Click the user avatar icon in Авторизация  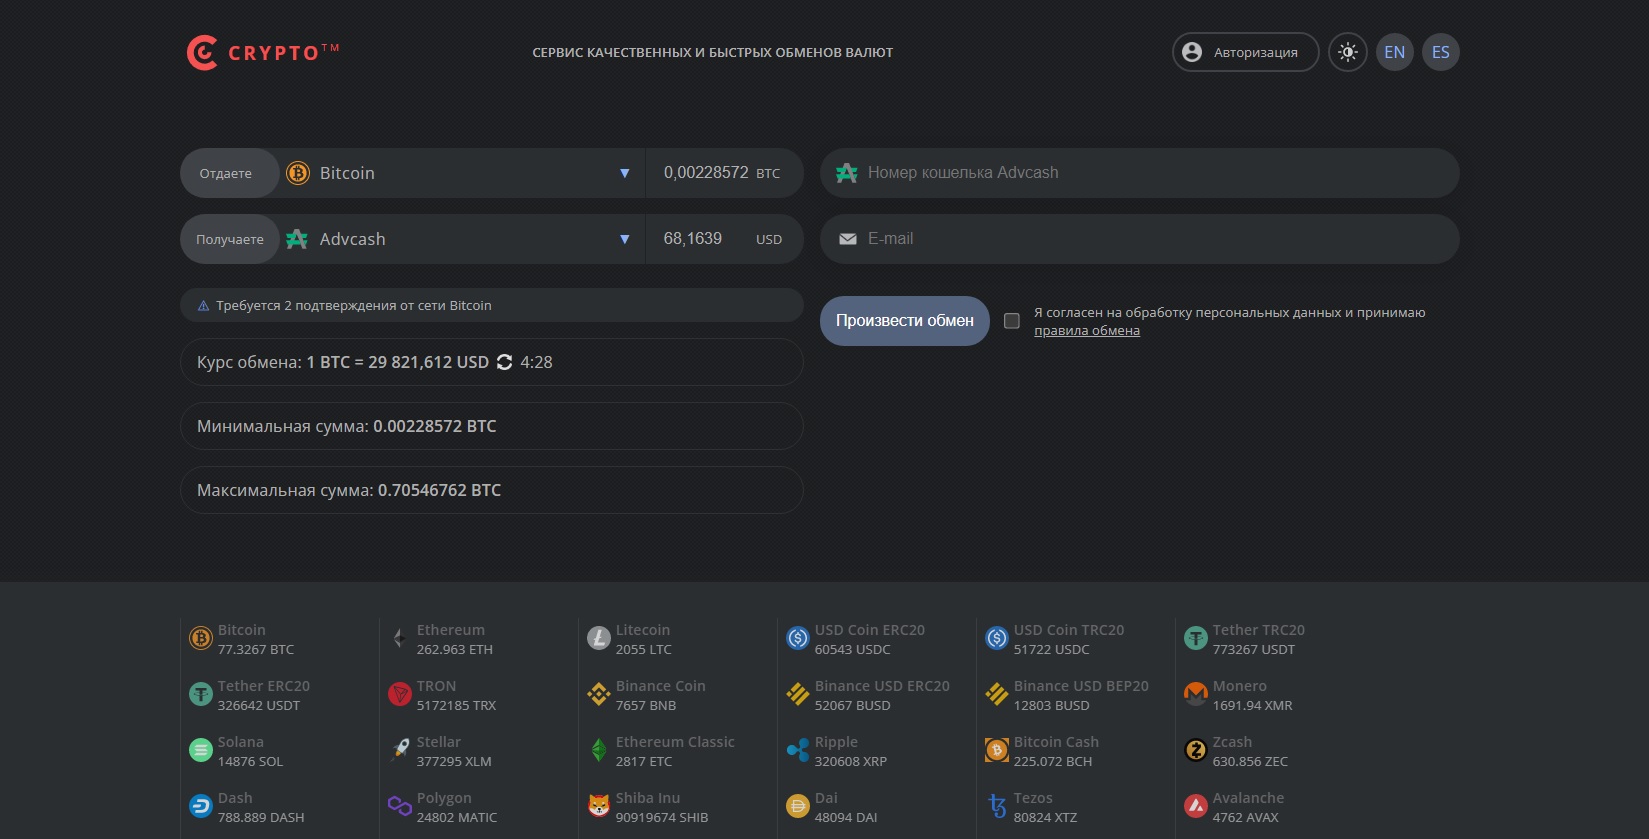[x=1192, y=52]
